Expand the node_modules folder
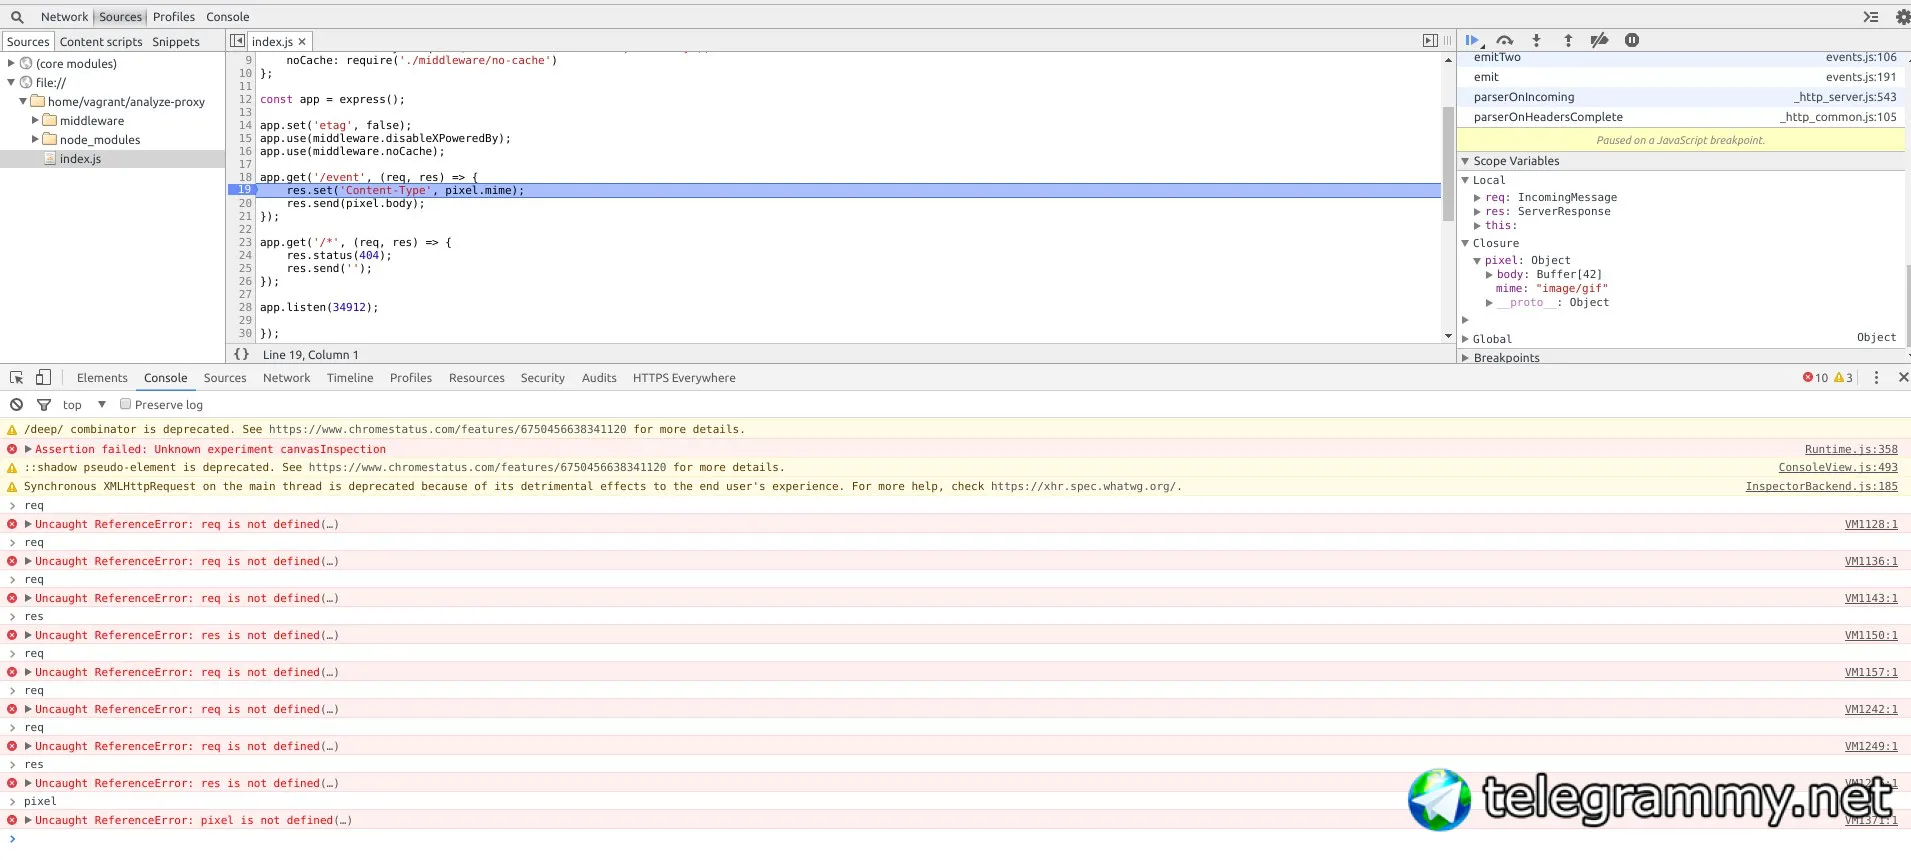The width and height of the screenshot is (1911, 860). (35, 140)
